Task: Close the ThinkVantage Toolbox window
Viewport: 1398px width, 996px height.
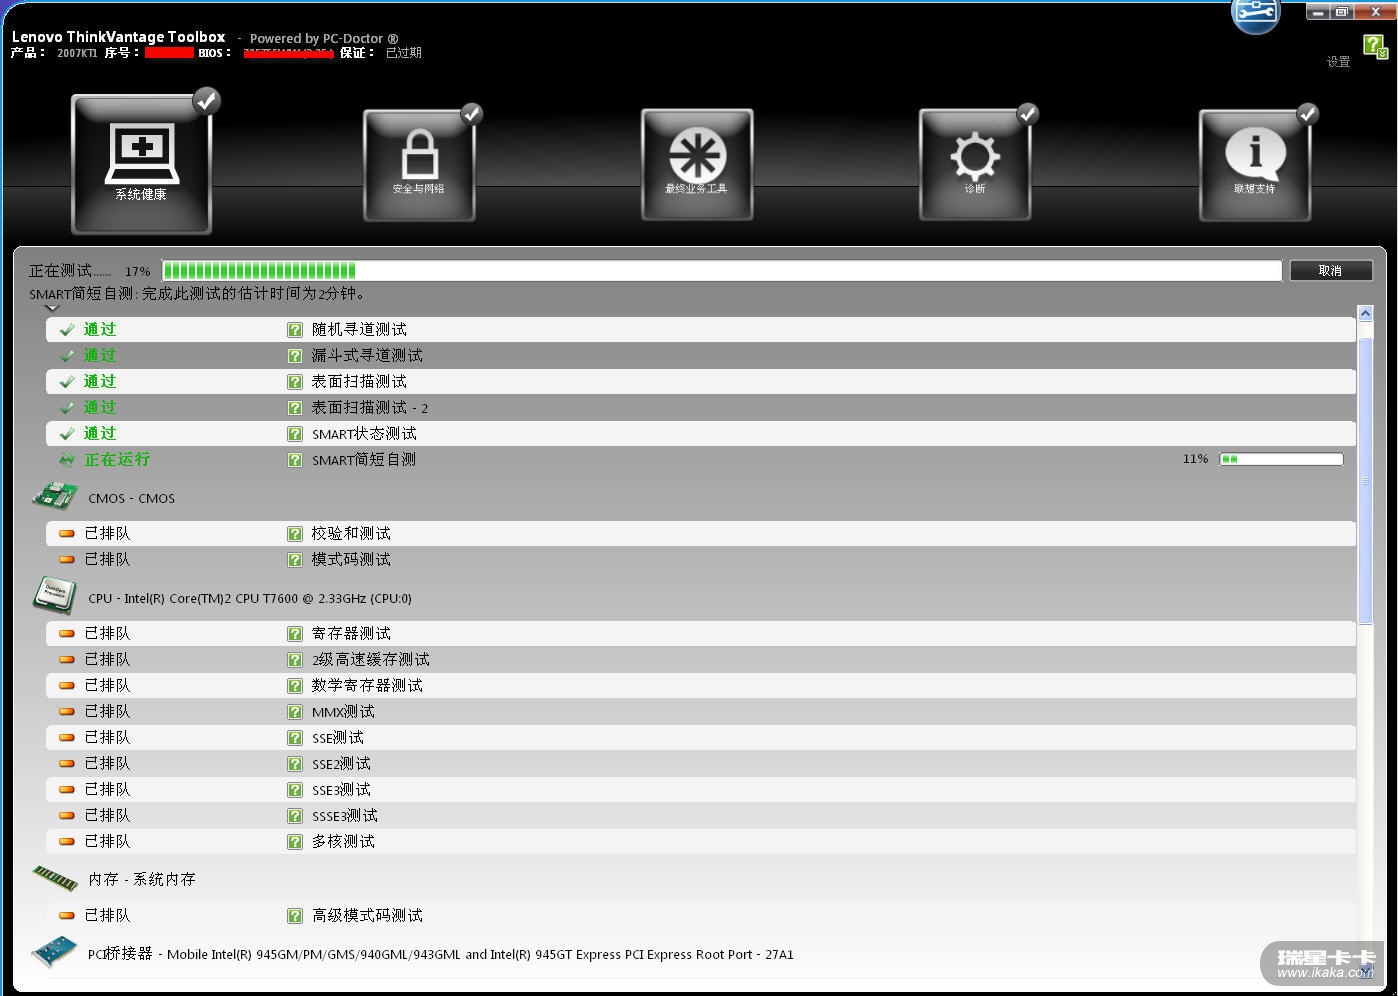Action: tap(1375, 12)
